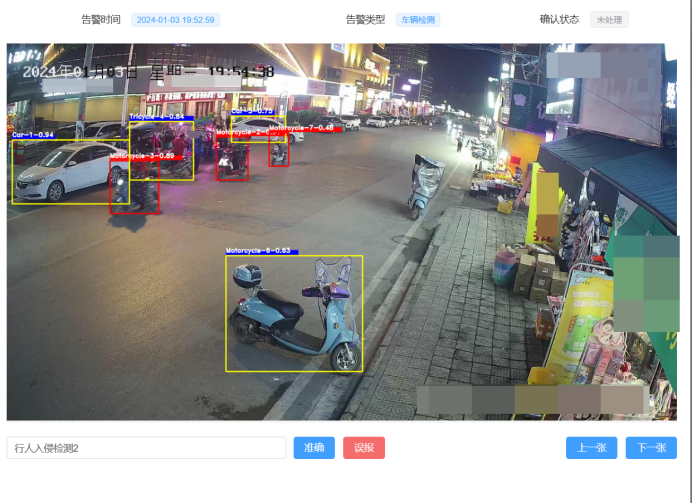
Task: Focus the 行人入侵检测2 input field
Action: click(147, 448)
